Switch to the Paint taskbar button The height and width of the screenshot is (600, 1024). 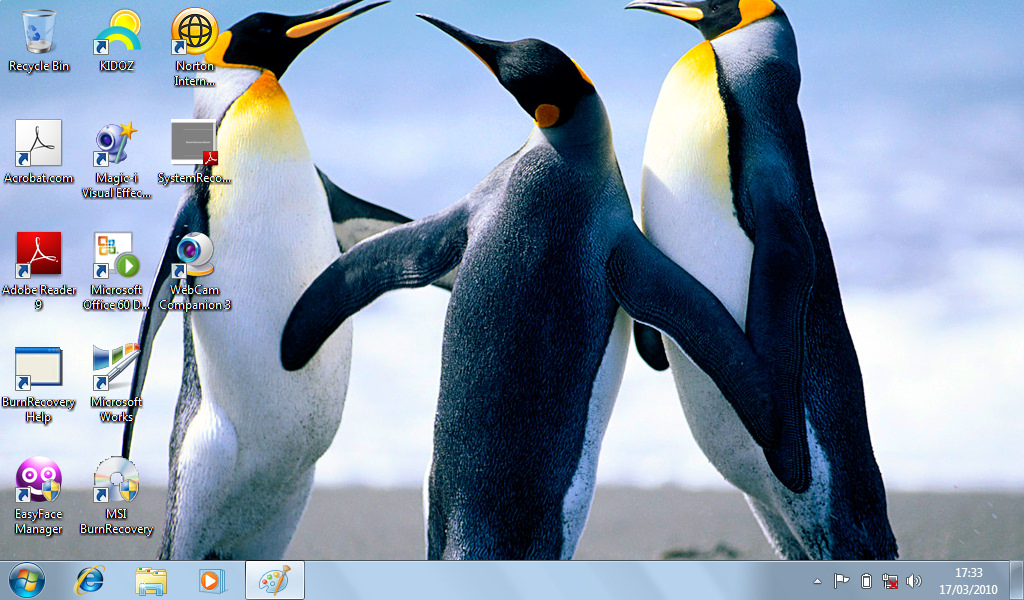pyautogui.click(x=274, y=580)
